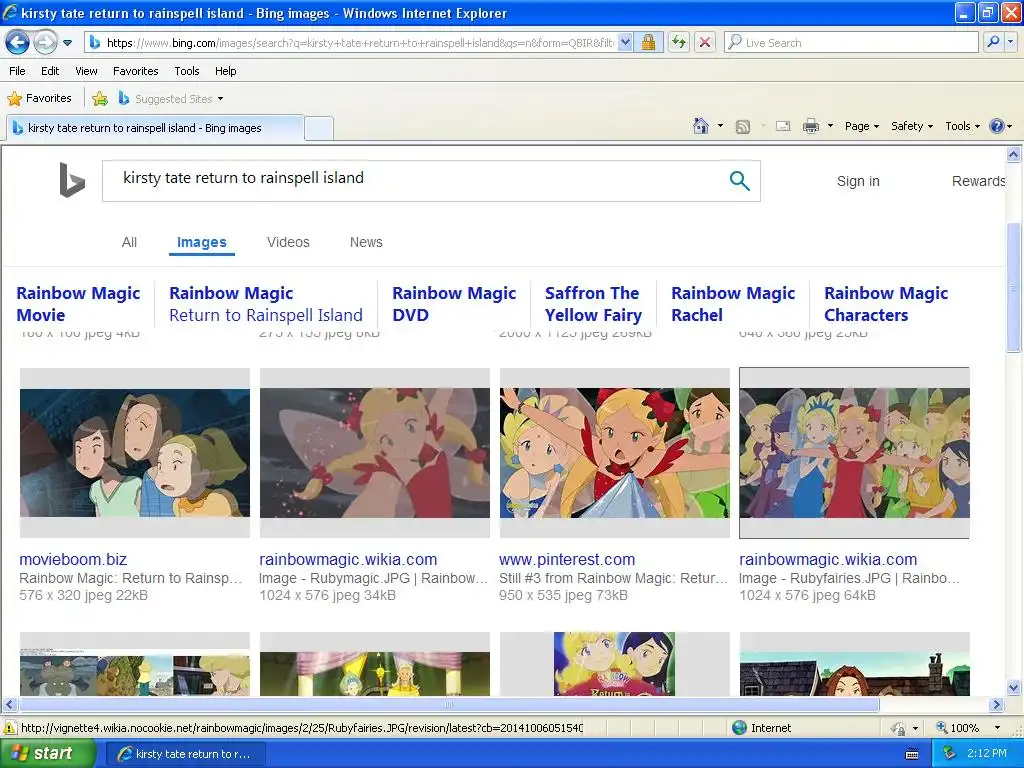The width and height of the screenshot is (1024, 768).
Task: Open the Help menu
Action: [x=225, y=71]
